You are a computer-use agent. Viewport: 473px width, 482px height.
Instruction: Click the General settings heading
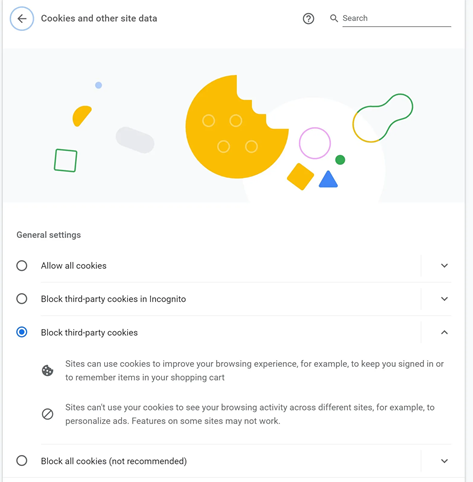coord(49,235)
